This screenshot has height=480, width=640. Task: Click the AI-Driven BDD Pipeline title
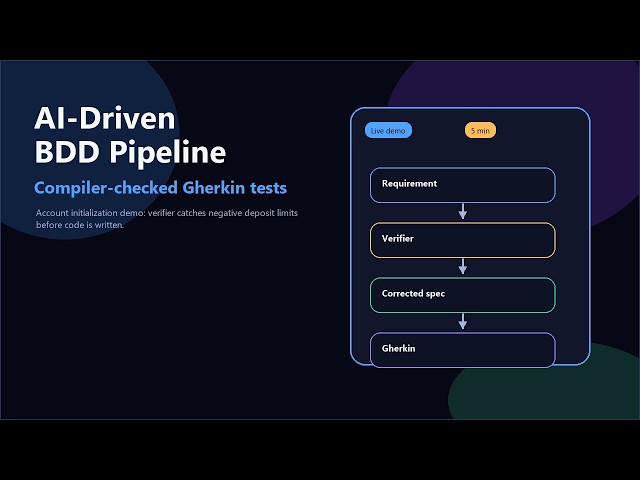[130, 135]
